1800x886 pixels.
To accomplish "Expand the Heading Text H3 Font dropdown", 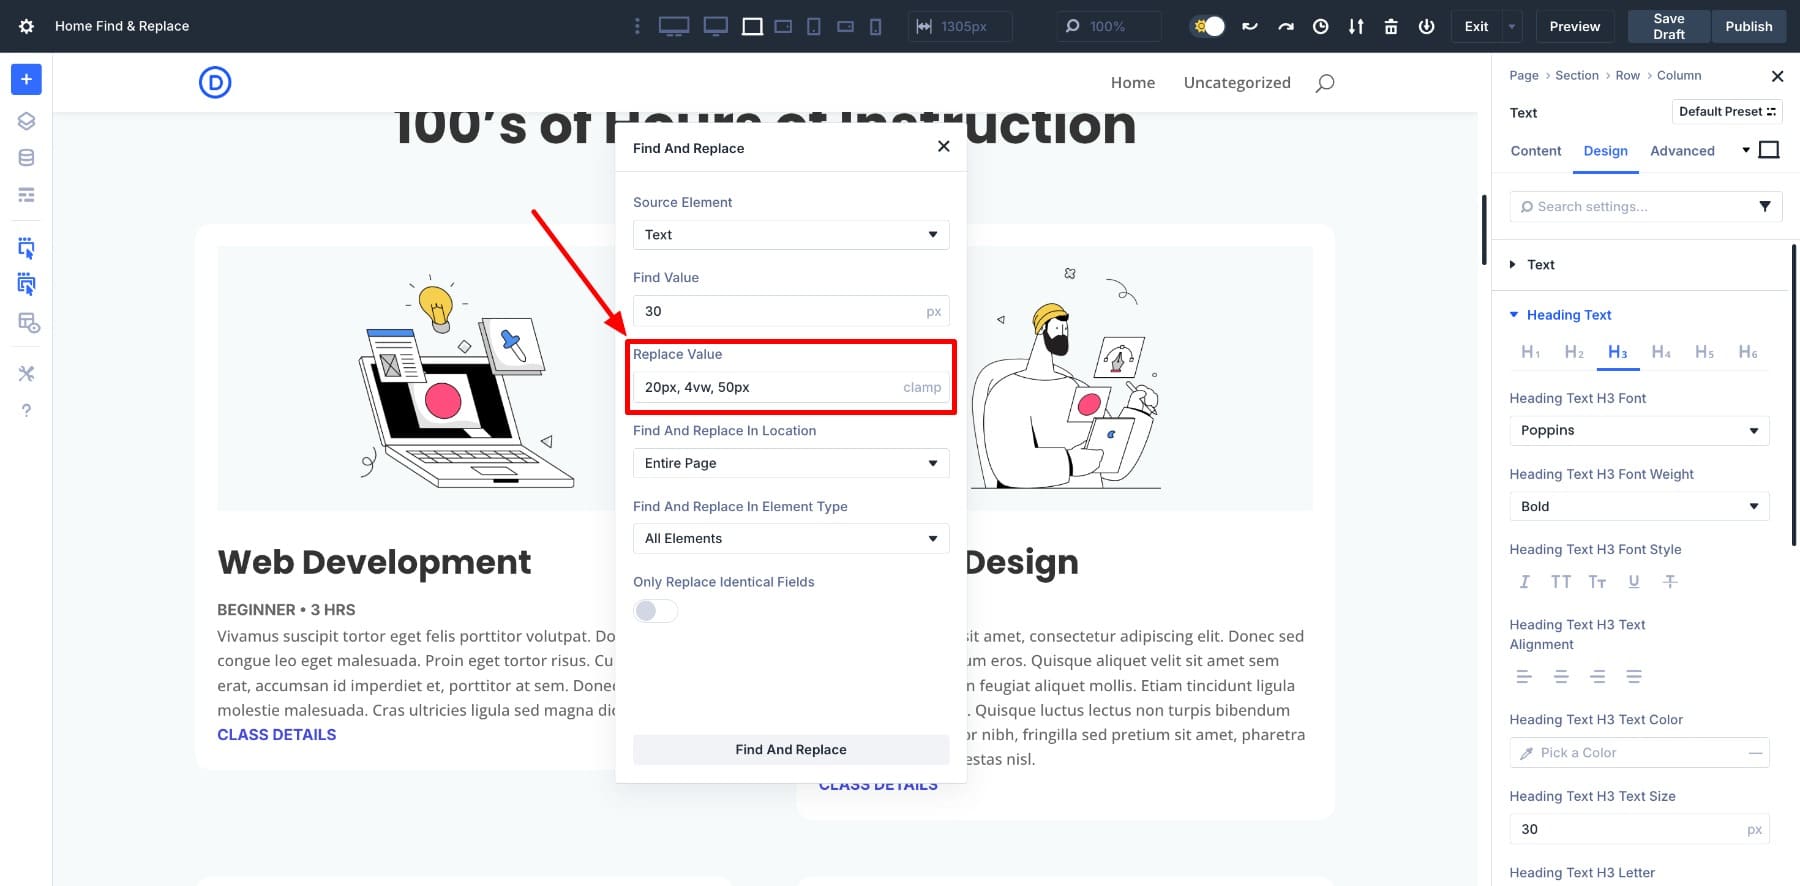I will (1638, 431).
